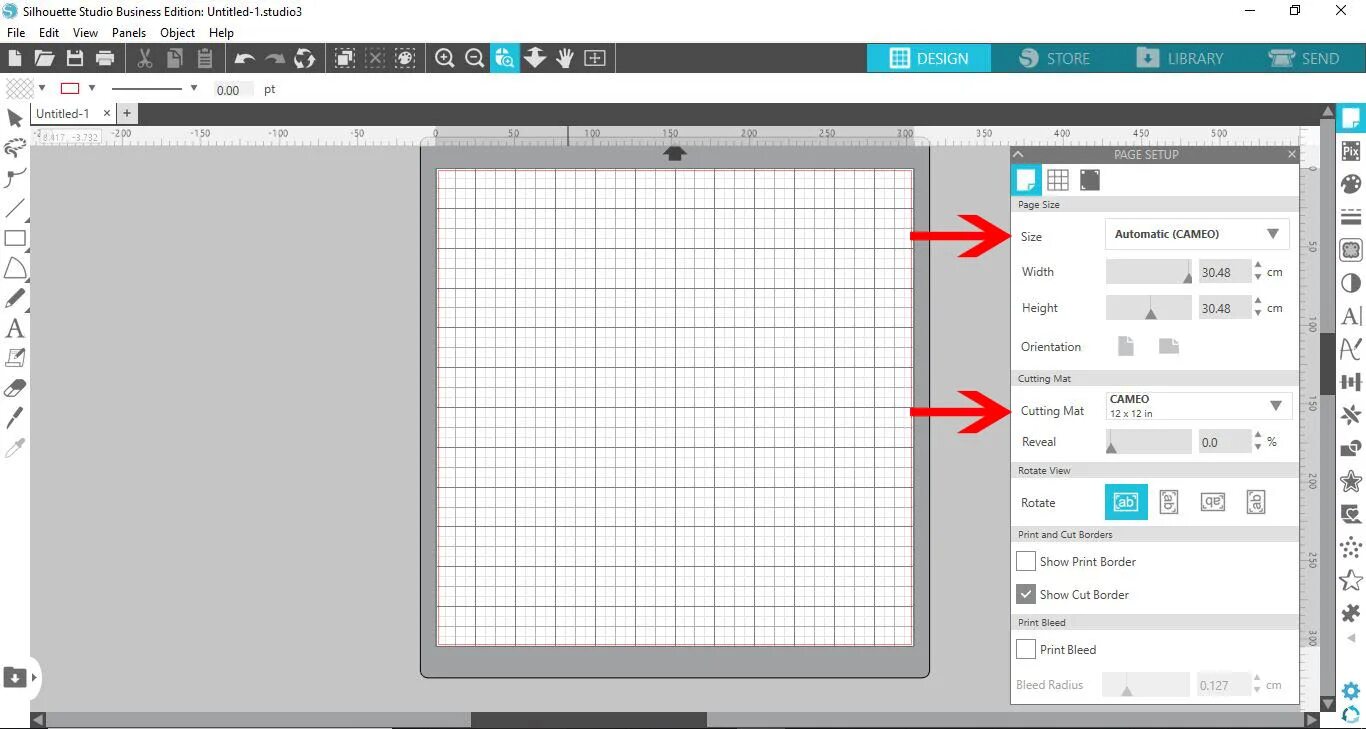Open the line color dropdown arrow
The height and width of the screenshot is (729, 1366).
pos(92,88)
